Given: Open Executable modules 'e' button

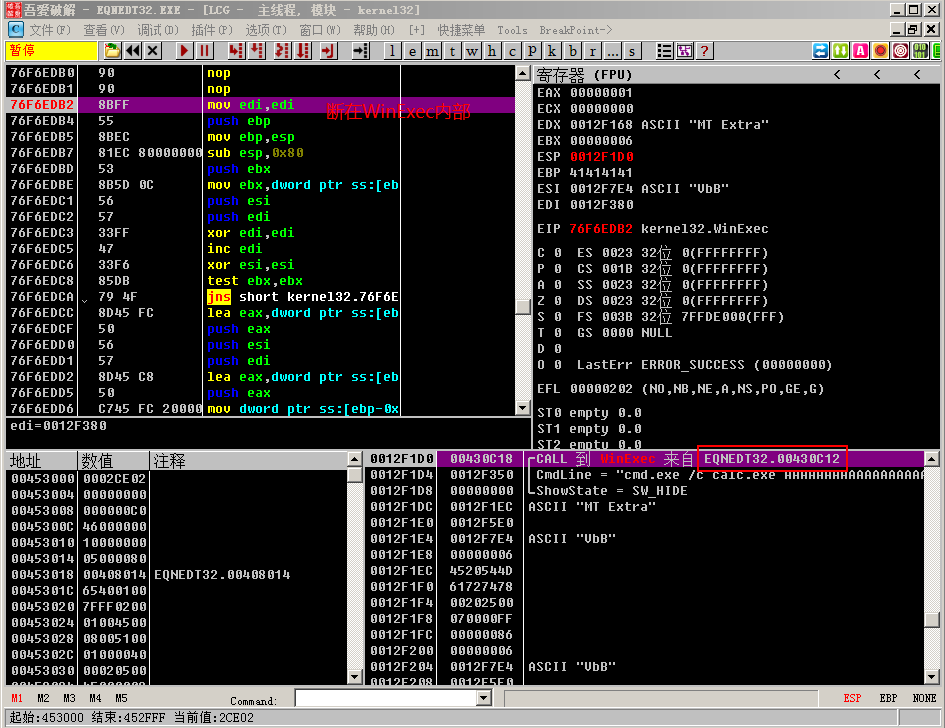Looking at the screenshot, I should coord(412,51).
